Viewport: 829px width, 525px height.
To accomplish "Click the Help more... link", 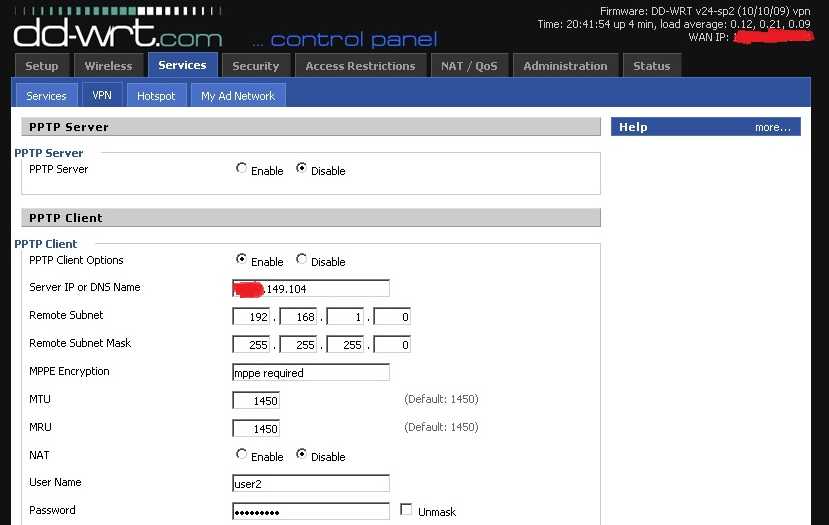I will (772, 127).
